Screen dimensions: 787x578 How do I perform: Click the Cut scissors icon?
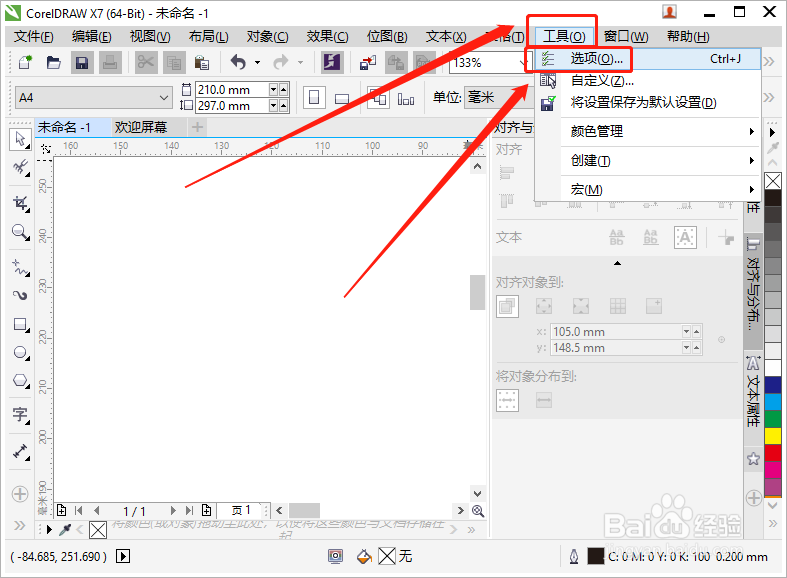click(146, 62)
